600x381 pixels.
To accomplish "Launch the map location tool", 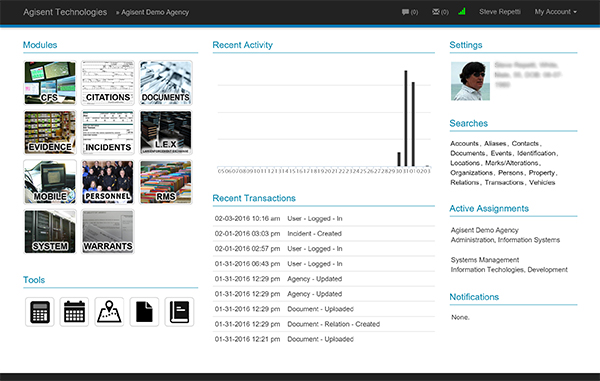I will 109,312.
